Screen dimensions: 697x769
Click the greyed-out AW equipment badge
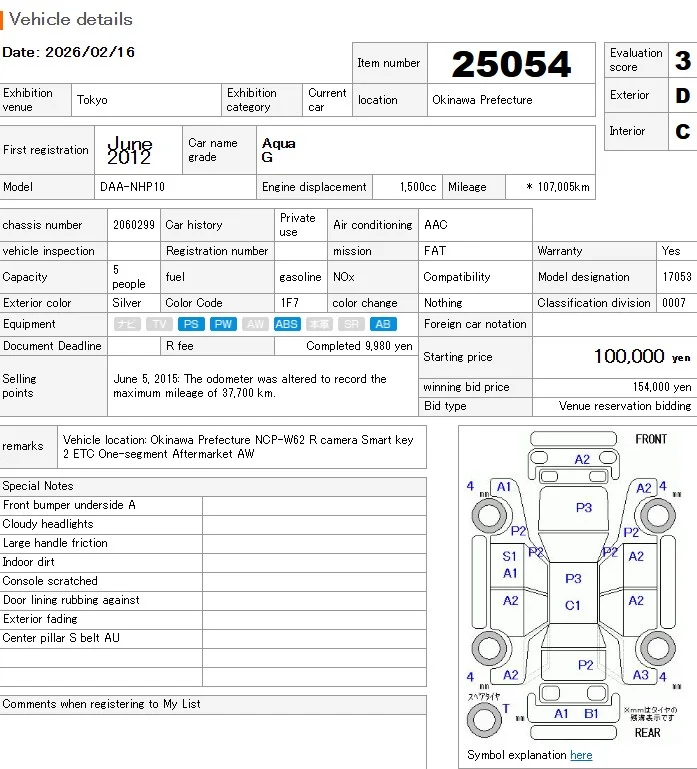pyautogui.click(x=255, y=324)
